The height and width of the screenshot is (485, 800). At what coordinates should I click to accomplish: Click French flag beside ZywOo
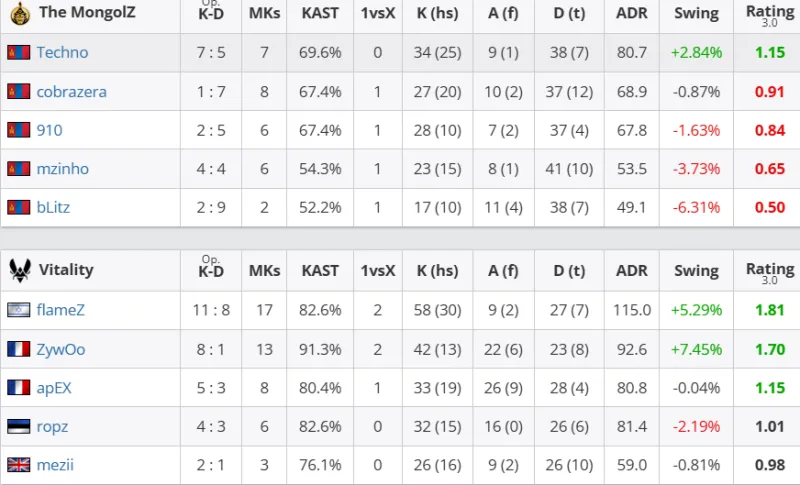coord(18,349)
